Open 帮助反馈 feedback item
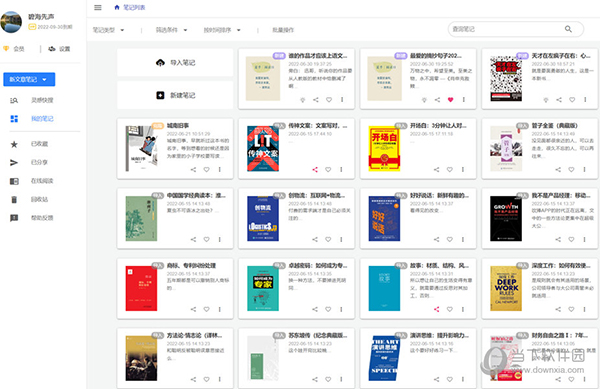600x389 pixels. (31, 218)
